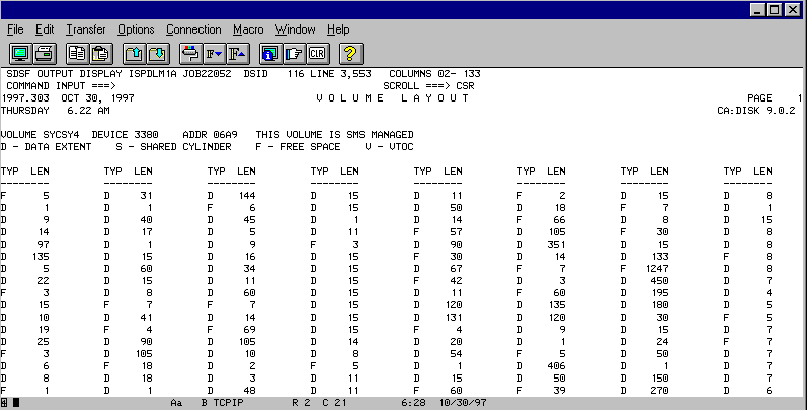Click the date text OCT 30, 1997
Viewport: 807px width, 410px height.
point(98,98)
